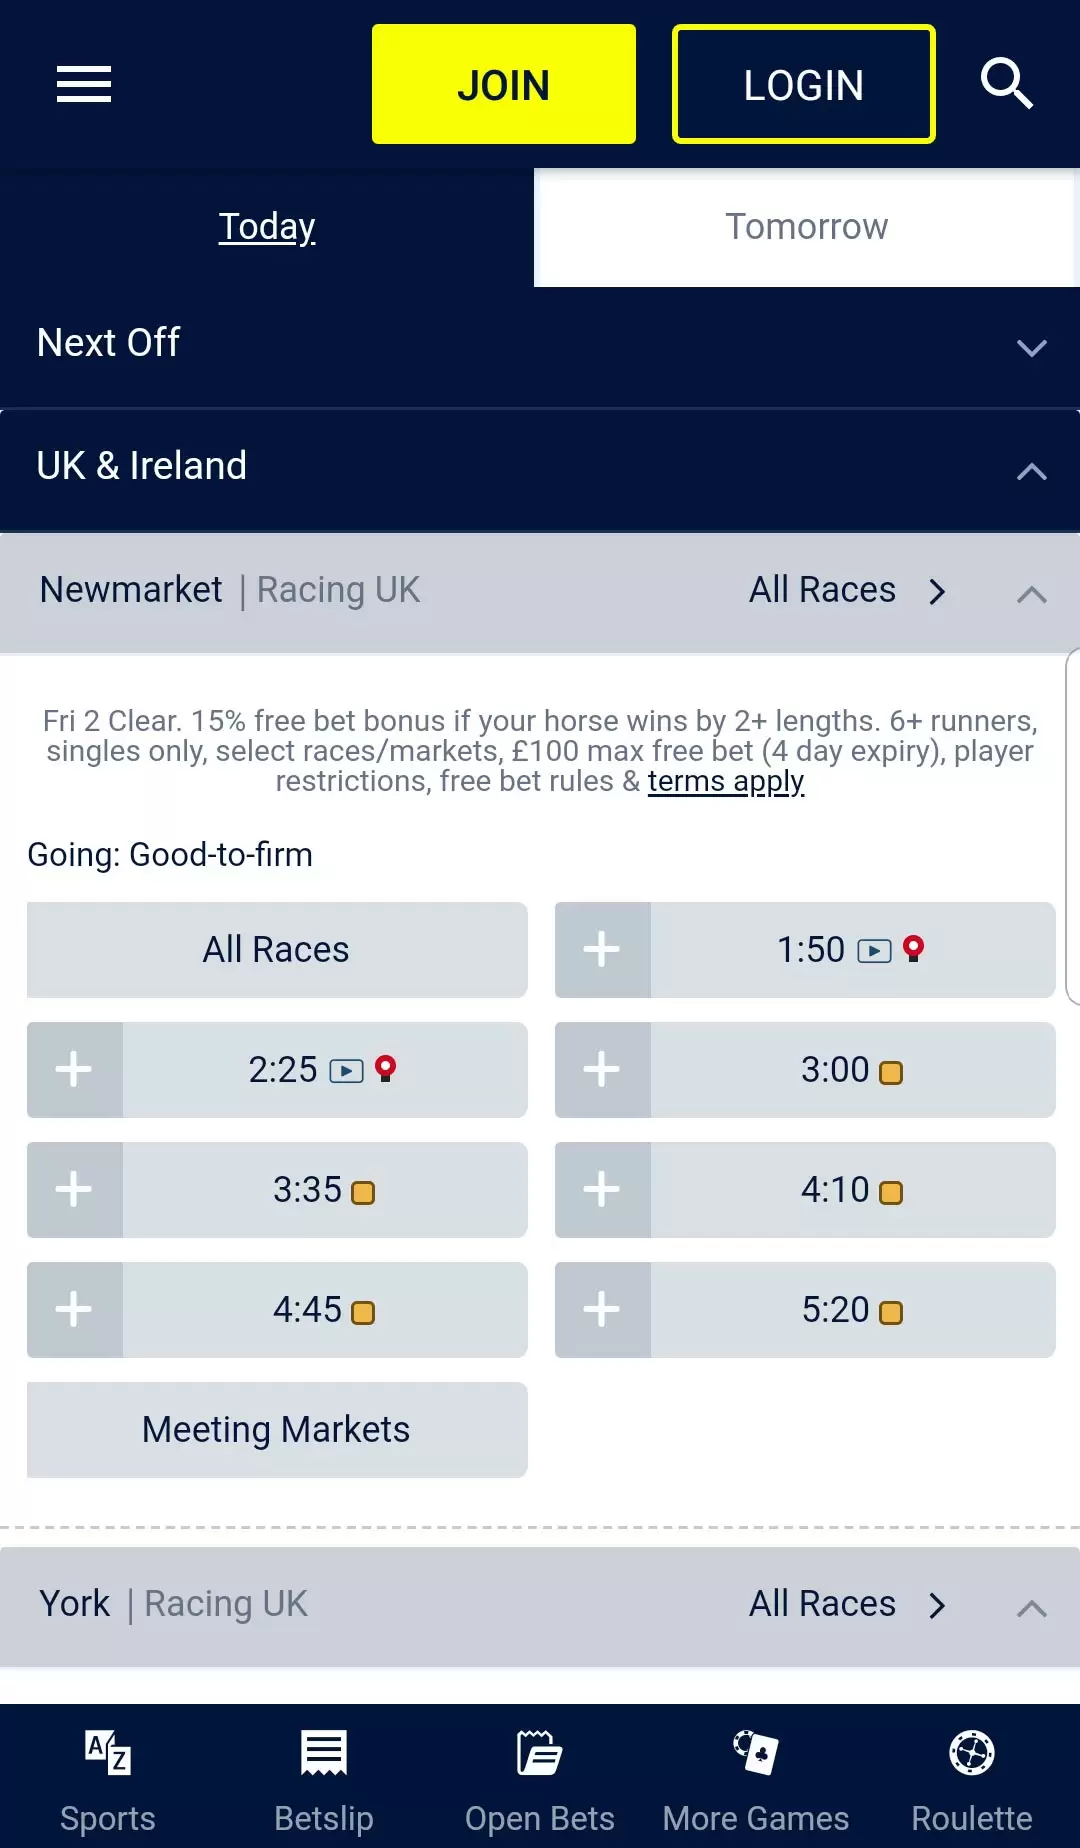Collapse the Newmarket meeting chevron
Image resolution: width=1080 pixels, height=1848 pixels.
pyautogui.click(x=1031, y=594)
